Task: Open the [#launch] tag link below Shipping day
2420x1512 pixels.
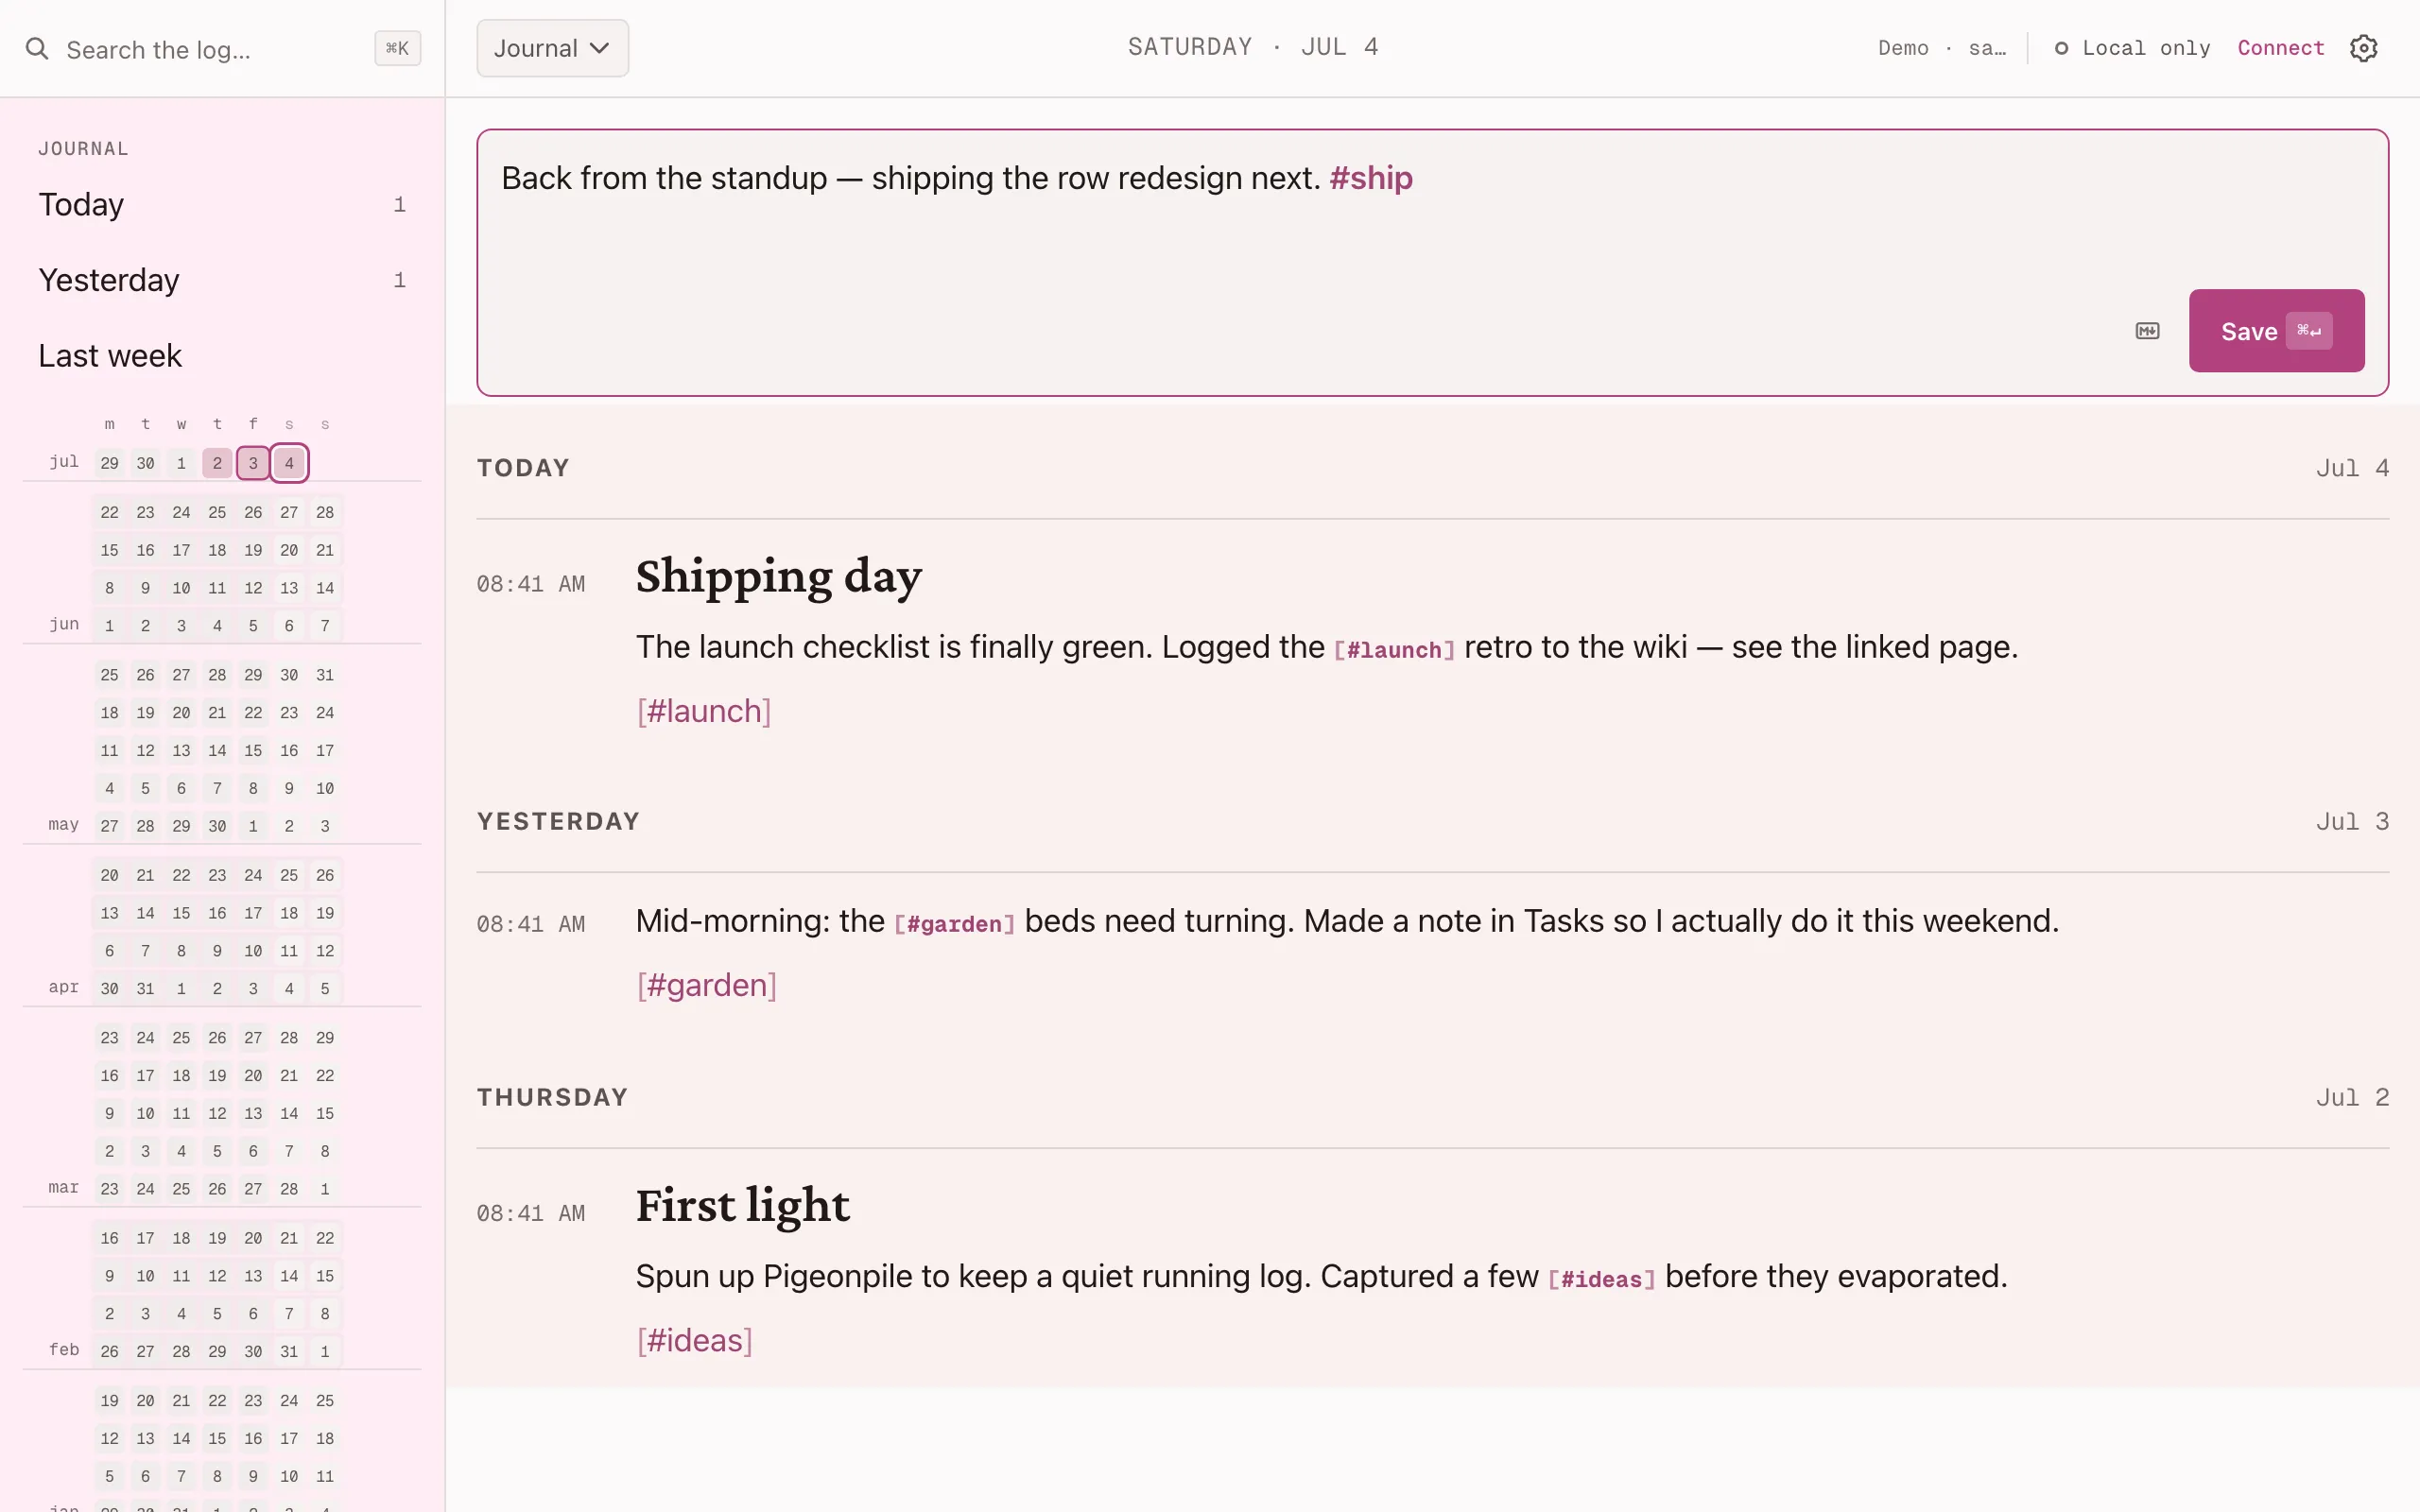Action: [703, 711]
